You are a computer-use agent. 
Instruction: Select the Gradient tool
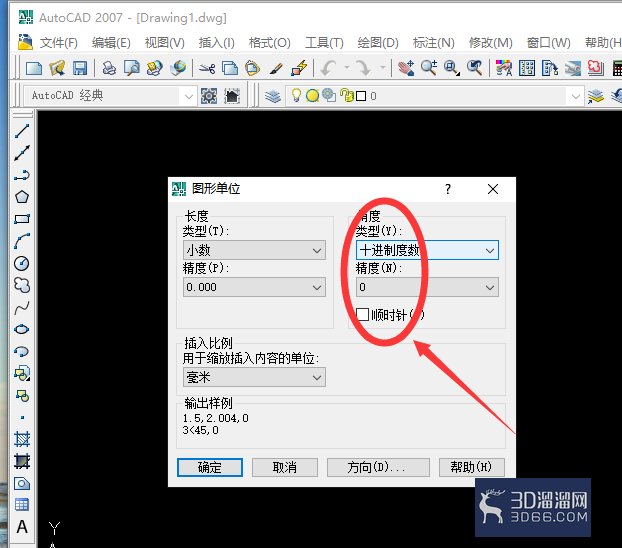pyautogui.click(x=22, y=461)
